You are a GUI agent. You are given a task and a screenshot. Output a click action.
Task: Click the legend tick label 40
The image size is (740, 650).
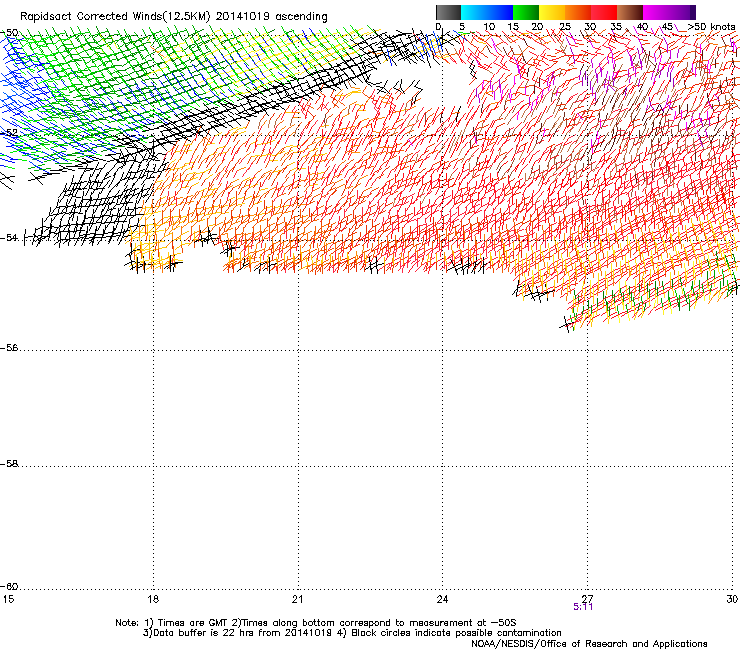642,26
